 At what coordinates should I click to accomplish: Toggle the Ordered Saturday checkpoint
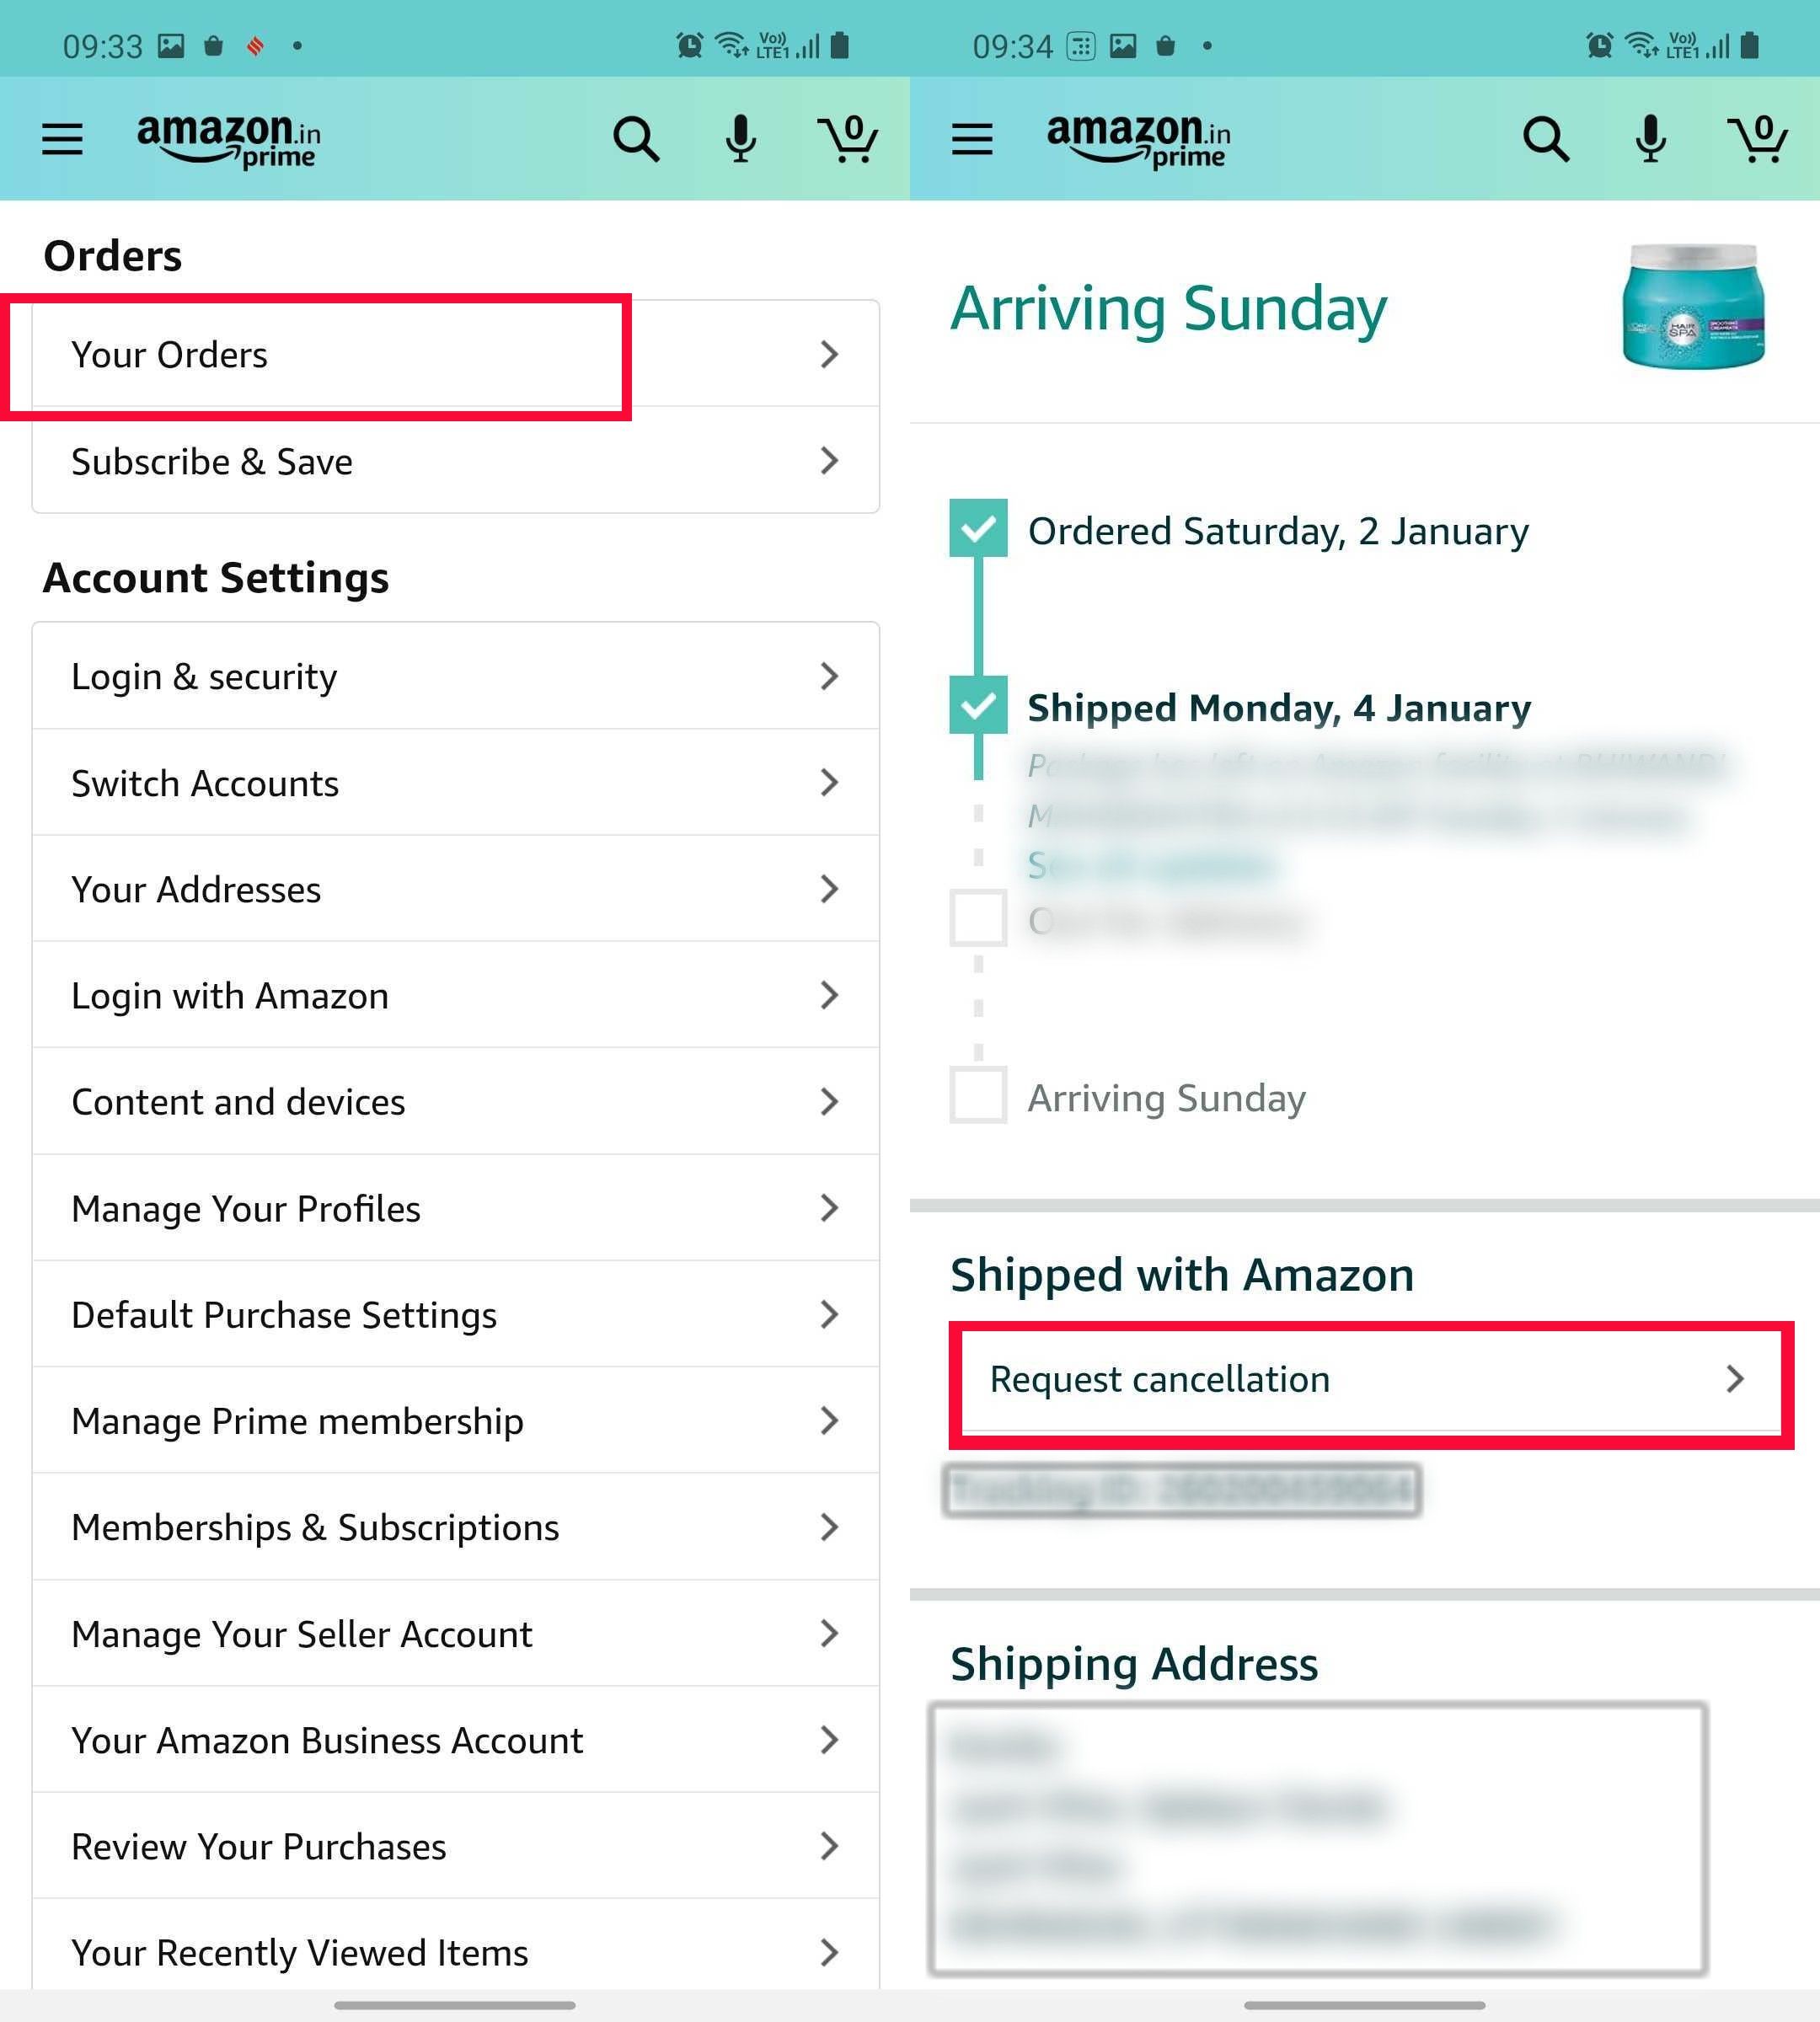pos(978,531)
